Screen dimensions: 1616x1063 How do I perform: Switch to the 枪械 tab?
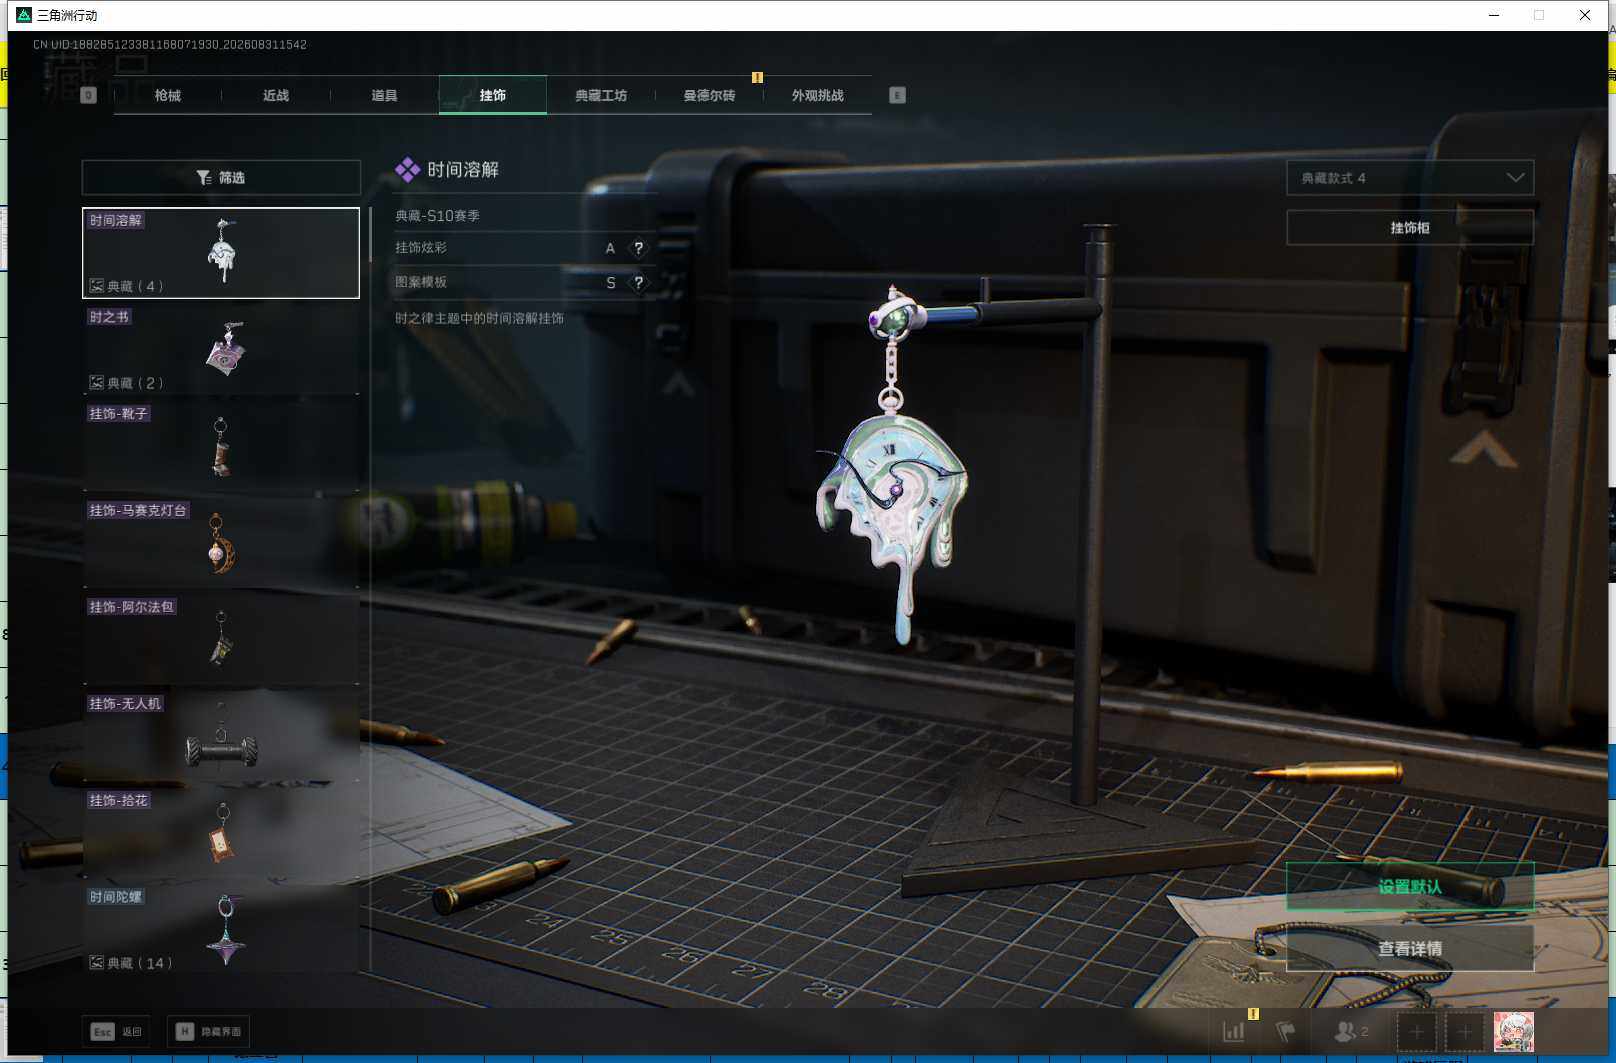168,95
